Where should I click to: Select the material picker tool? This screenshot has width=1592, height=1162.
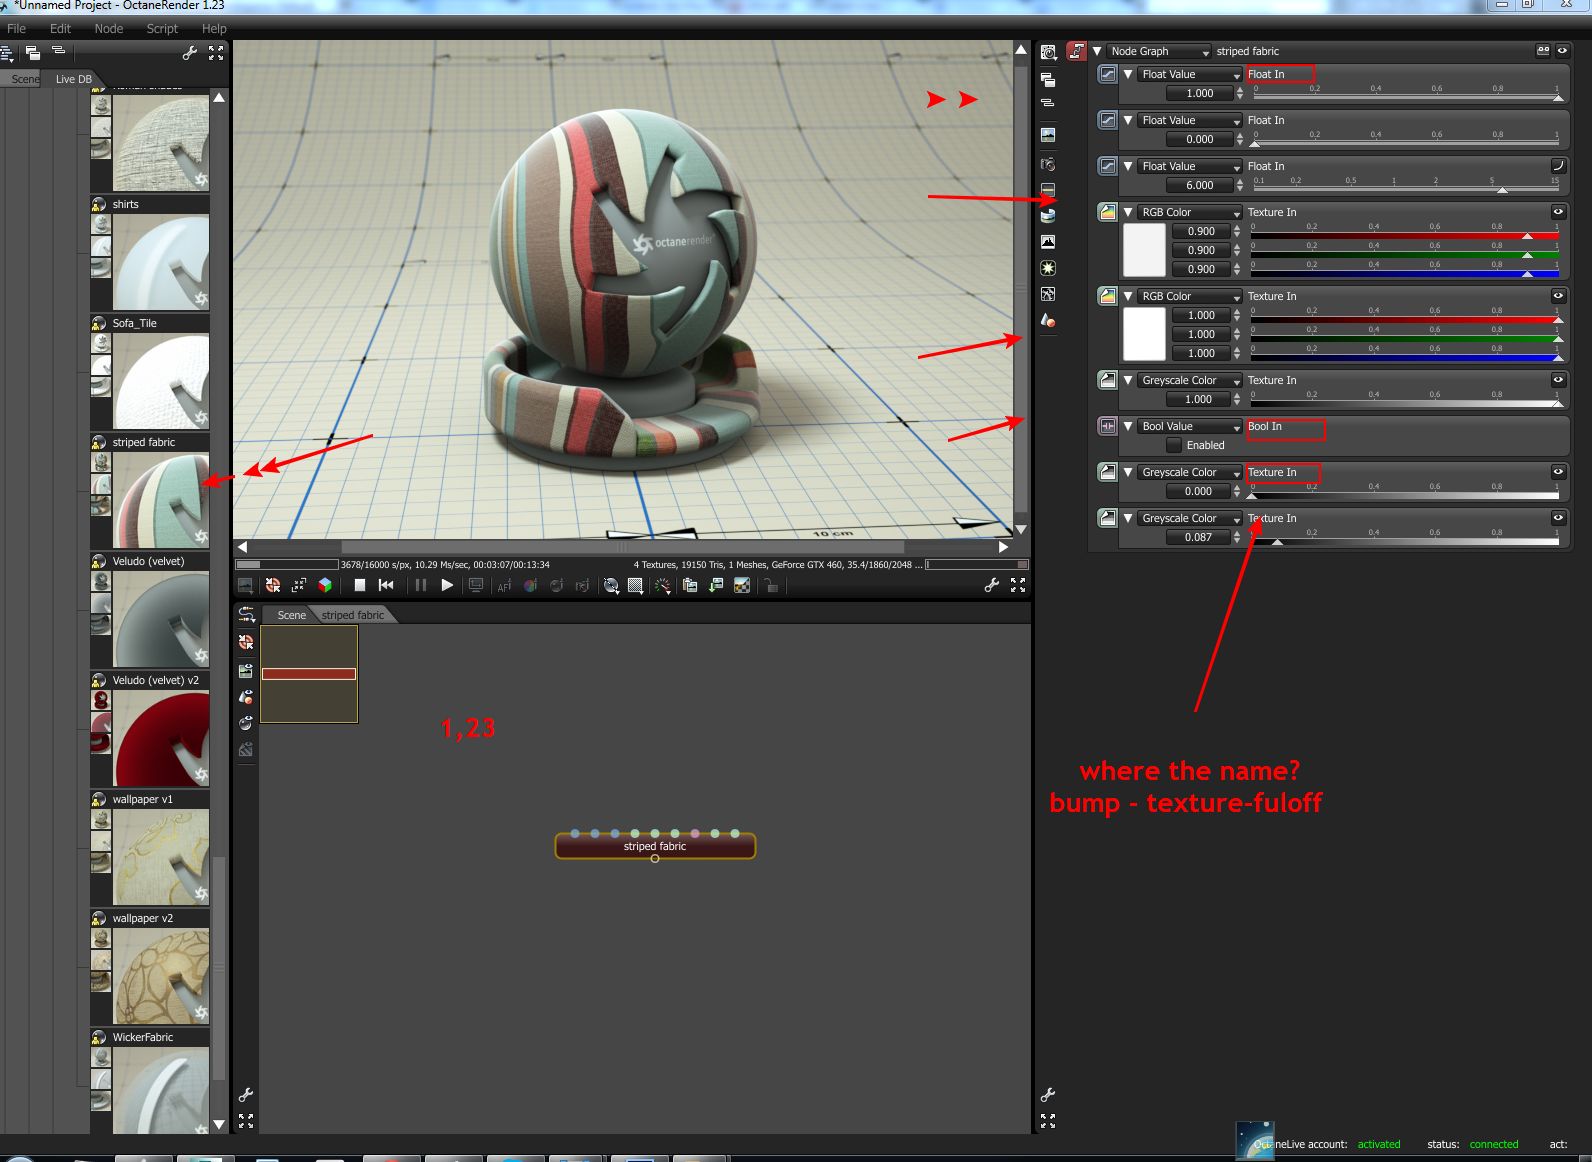[x=557, y=586]
